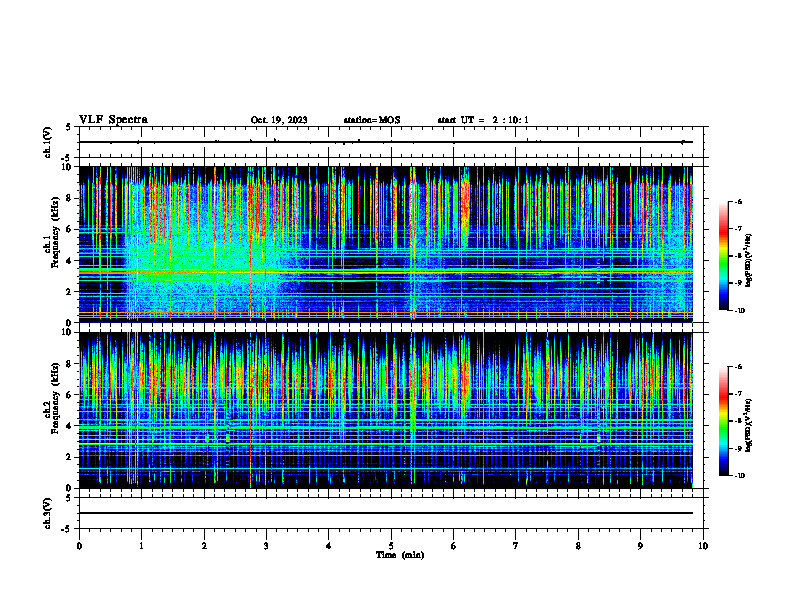Click the ch.1 voltage waveform trace
The width and height of the screenshot is (792, 612).
point(385,142)
